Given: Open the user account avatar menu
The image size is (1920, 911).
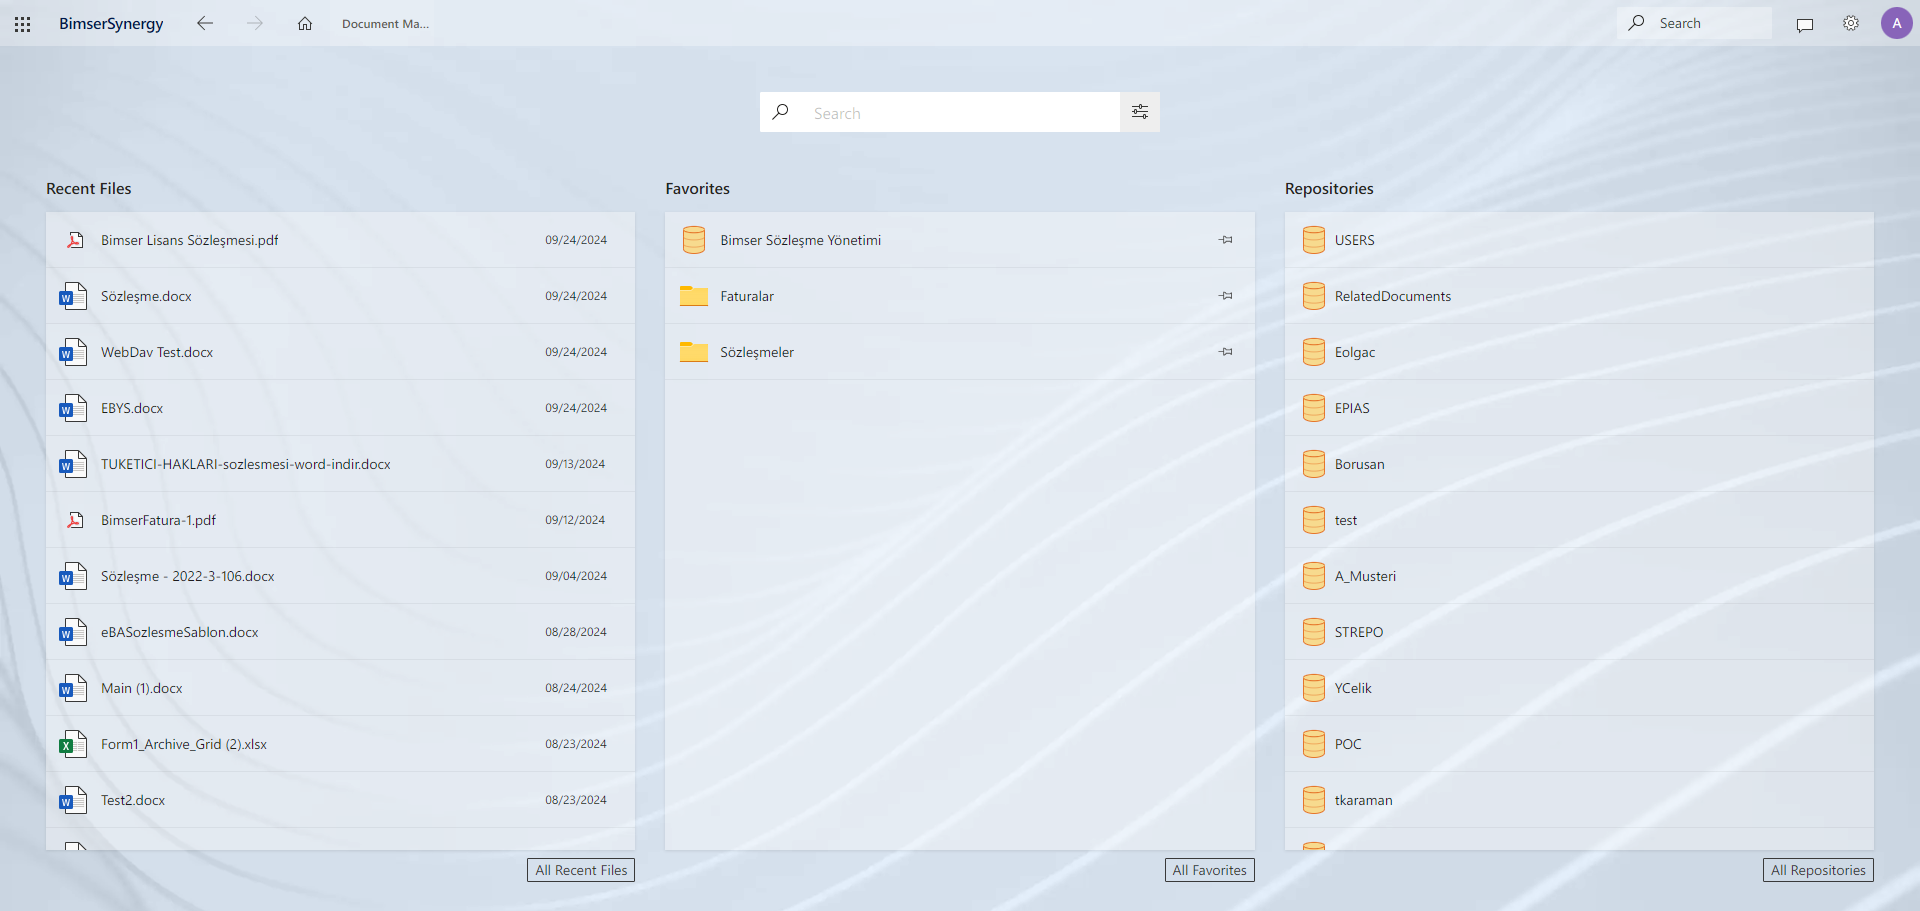Looking at the screenshot, I should [1897, 23].
